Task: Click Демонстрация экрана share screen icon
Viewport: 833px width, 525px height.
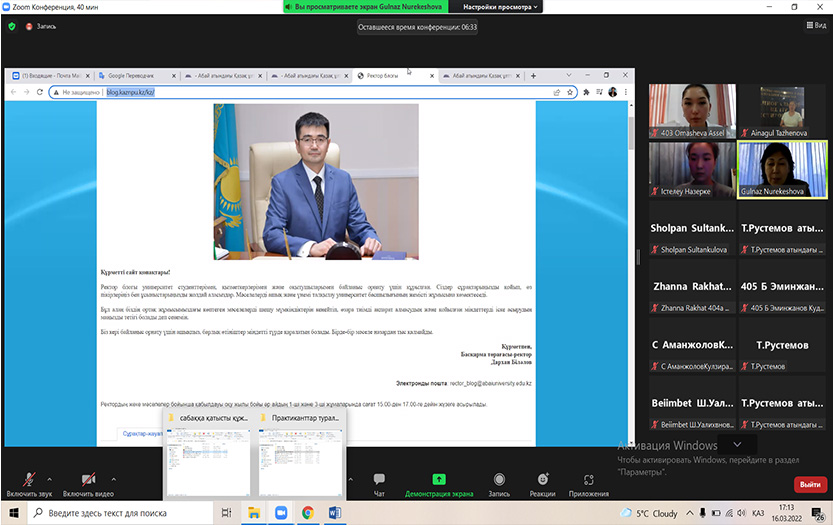Action: [x=439, y=481]
